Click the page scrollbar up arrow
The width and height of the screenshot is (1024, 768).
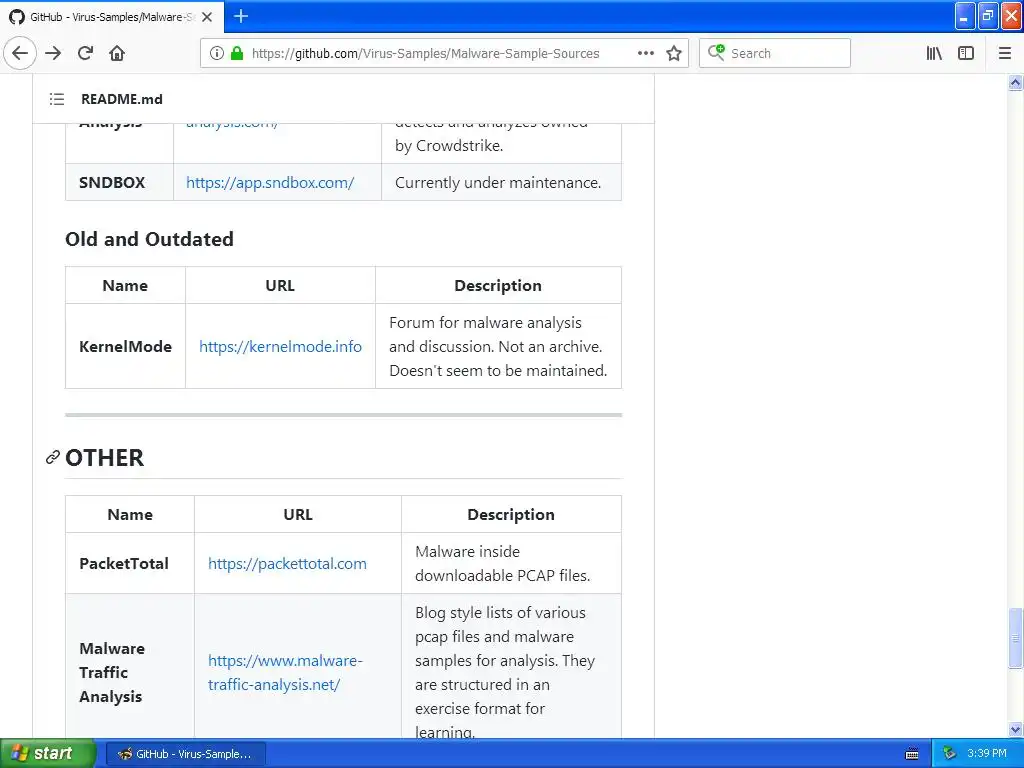1015,82
